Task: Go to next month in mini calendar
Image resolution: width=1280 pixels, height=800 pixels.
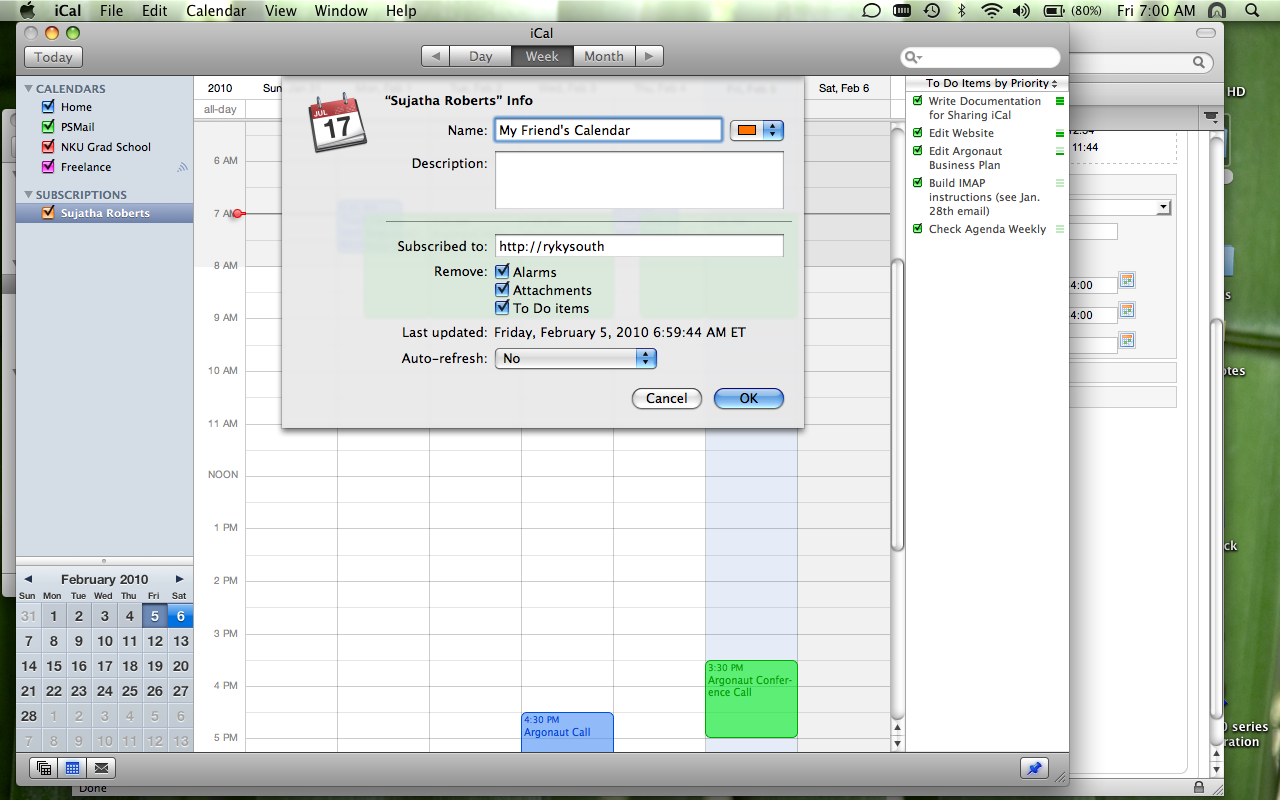Action: click(180, 579)
